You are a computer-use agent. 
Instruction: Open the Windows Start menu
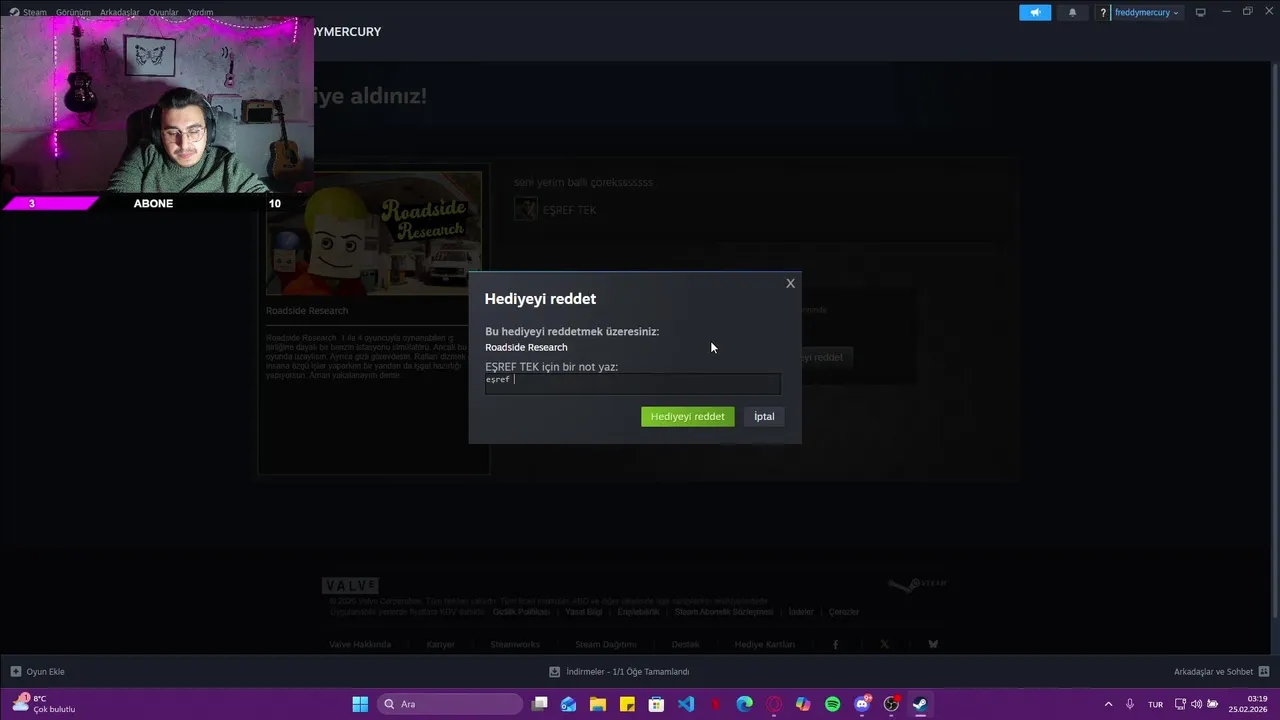pos(360,704)
